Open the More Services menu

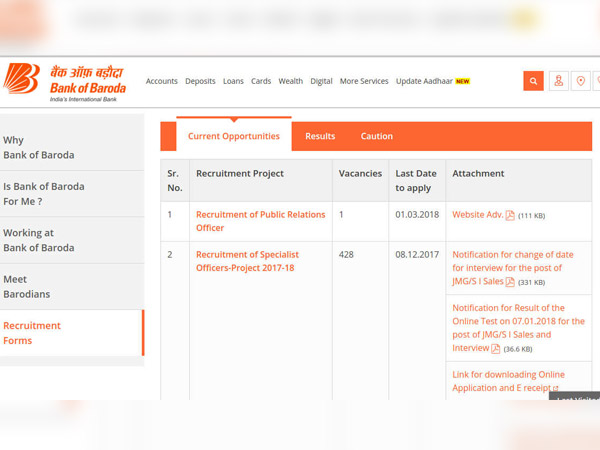[x=364, y=81]
